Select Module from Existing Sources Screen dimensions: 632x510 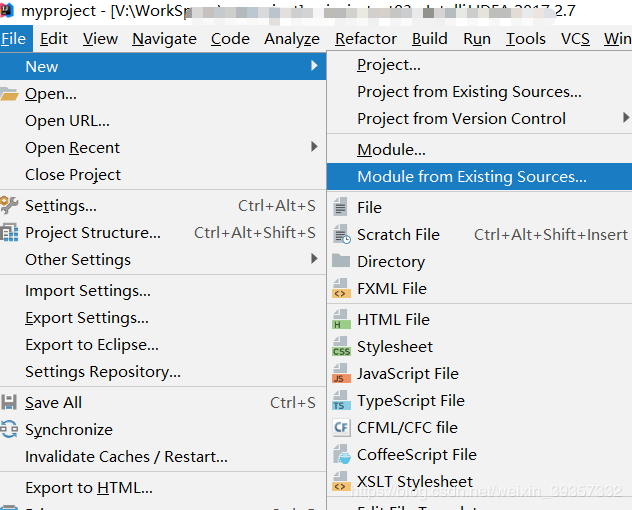(471, 177)
